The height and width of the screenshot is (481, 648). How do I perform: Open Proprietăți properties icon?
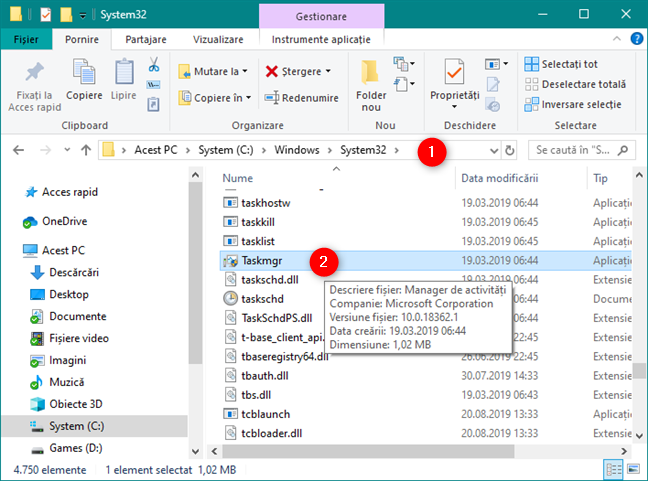tap(454, 80)
